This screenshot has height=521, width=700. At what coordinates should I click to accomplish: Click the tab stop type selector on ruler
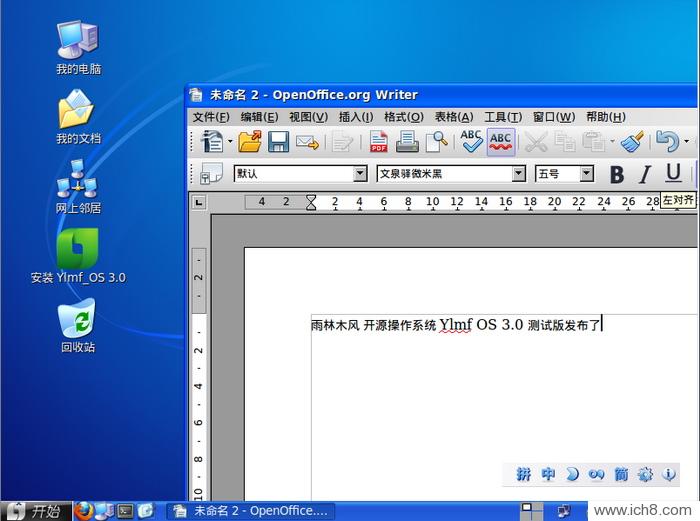199,202
